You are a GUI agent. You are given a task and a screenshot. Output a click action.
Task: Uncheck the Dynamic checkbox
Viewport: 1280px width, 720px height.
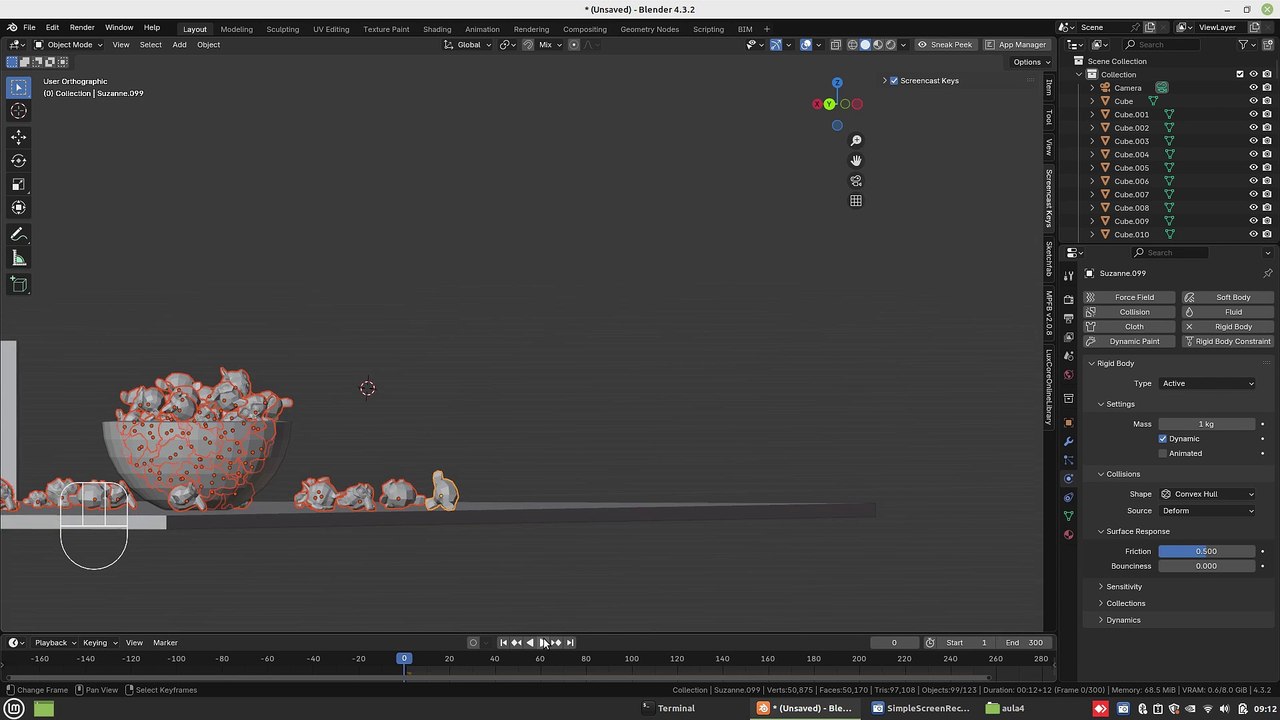pos(1163,439)
